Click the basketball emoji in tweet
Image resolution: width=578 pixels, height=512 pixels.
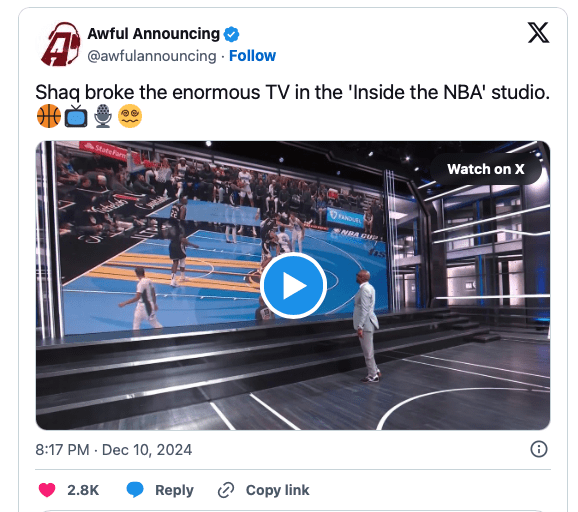pos(49,116)
